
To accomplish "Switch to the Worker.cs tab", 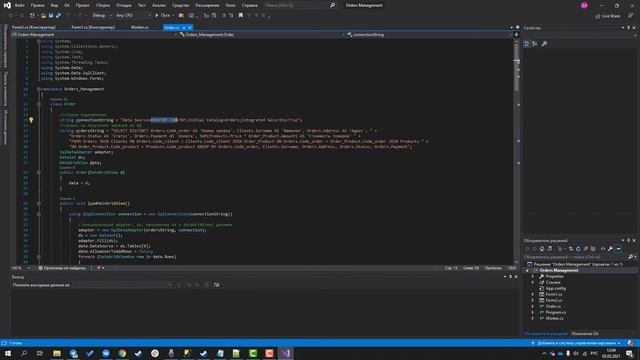I will (x=140, y=27).
